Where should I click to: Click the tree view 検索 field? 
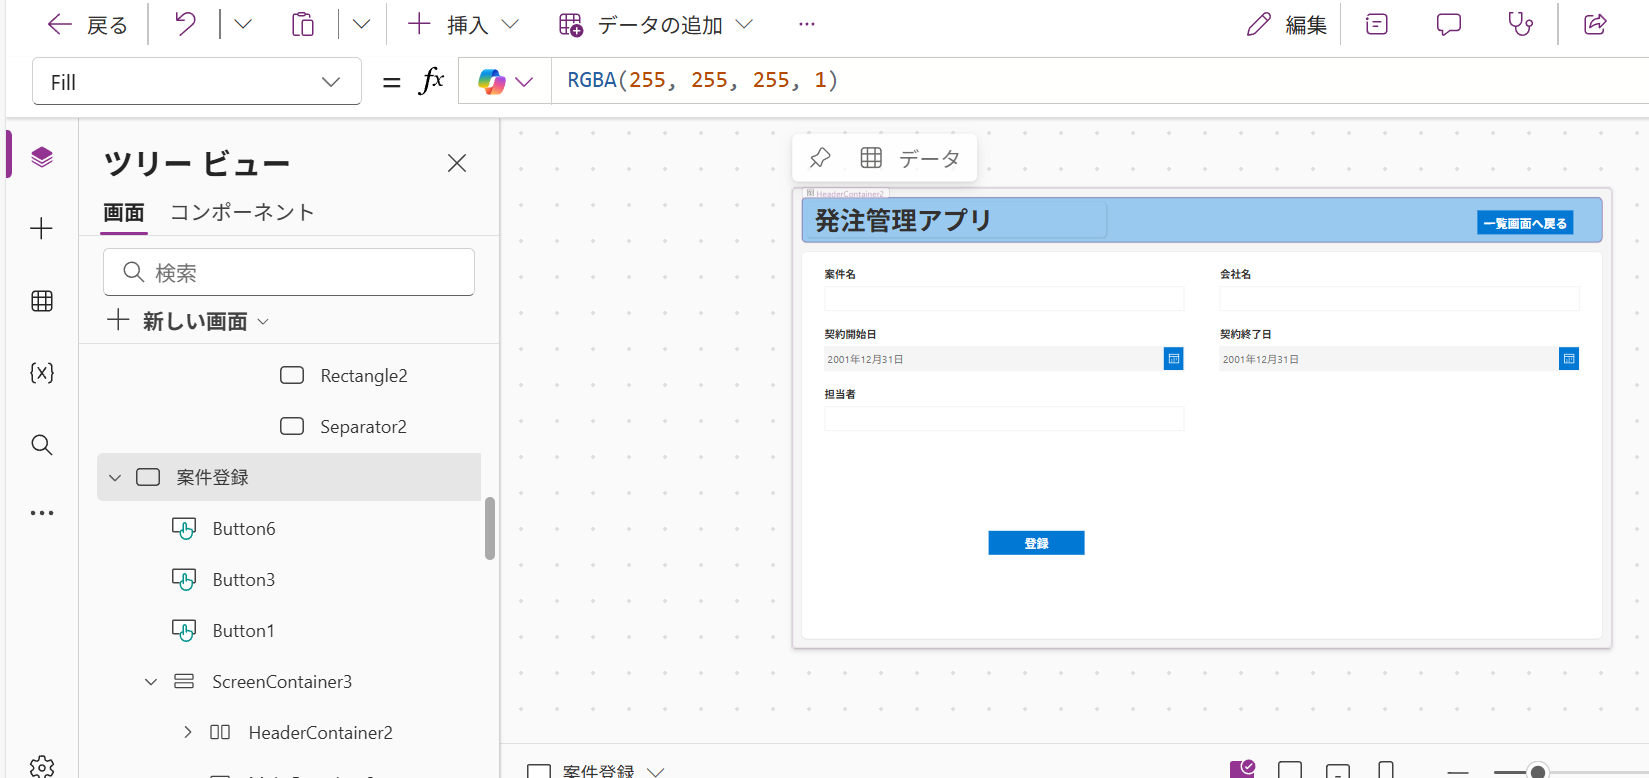[x=289, y=272]
